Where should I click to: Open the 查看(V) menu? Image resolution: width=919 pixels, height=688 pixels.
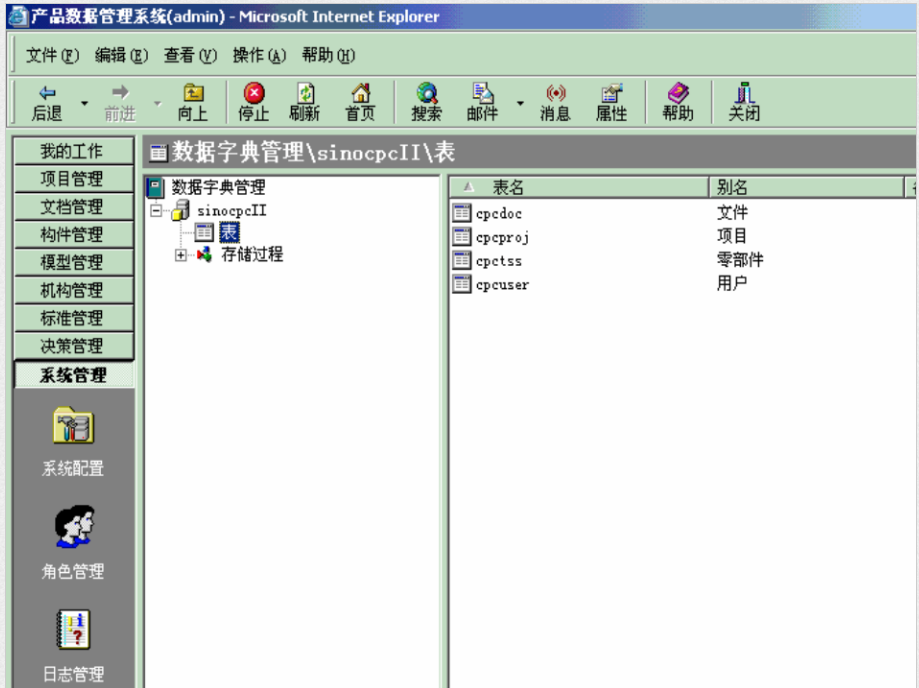point(190,55)
